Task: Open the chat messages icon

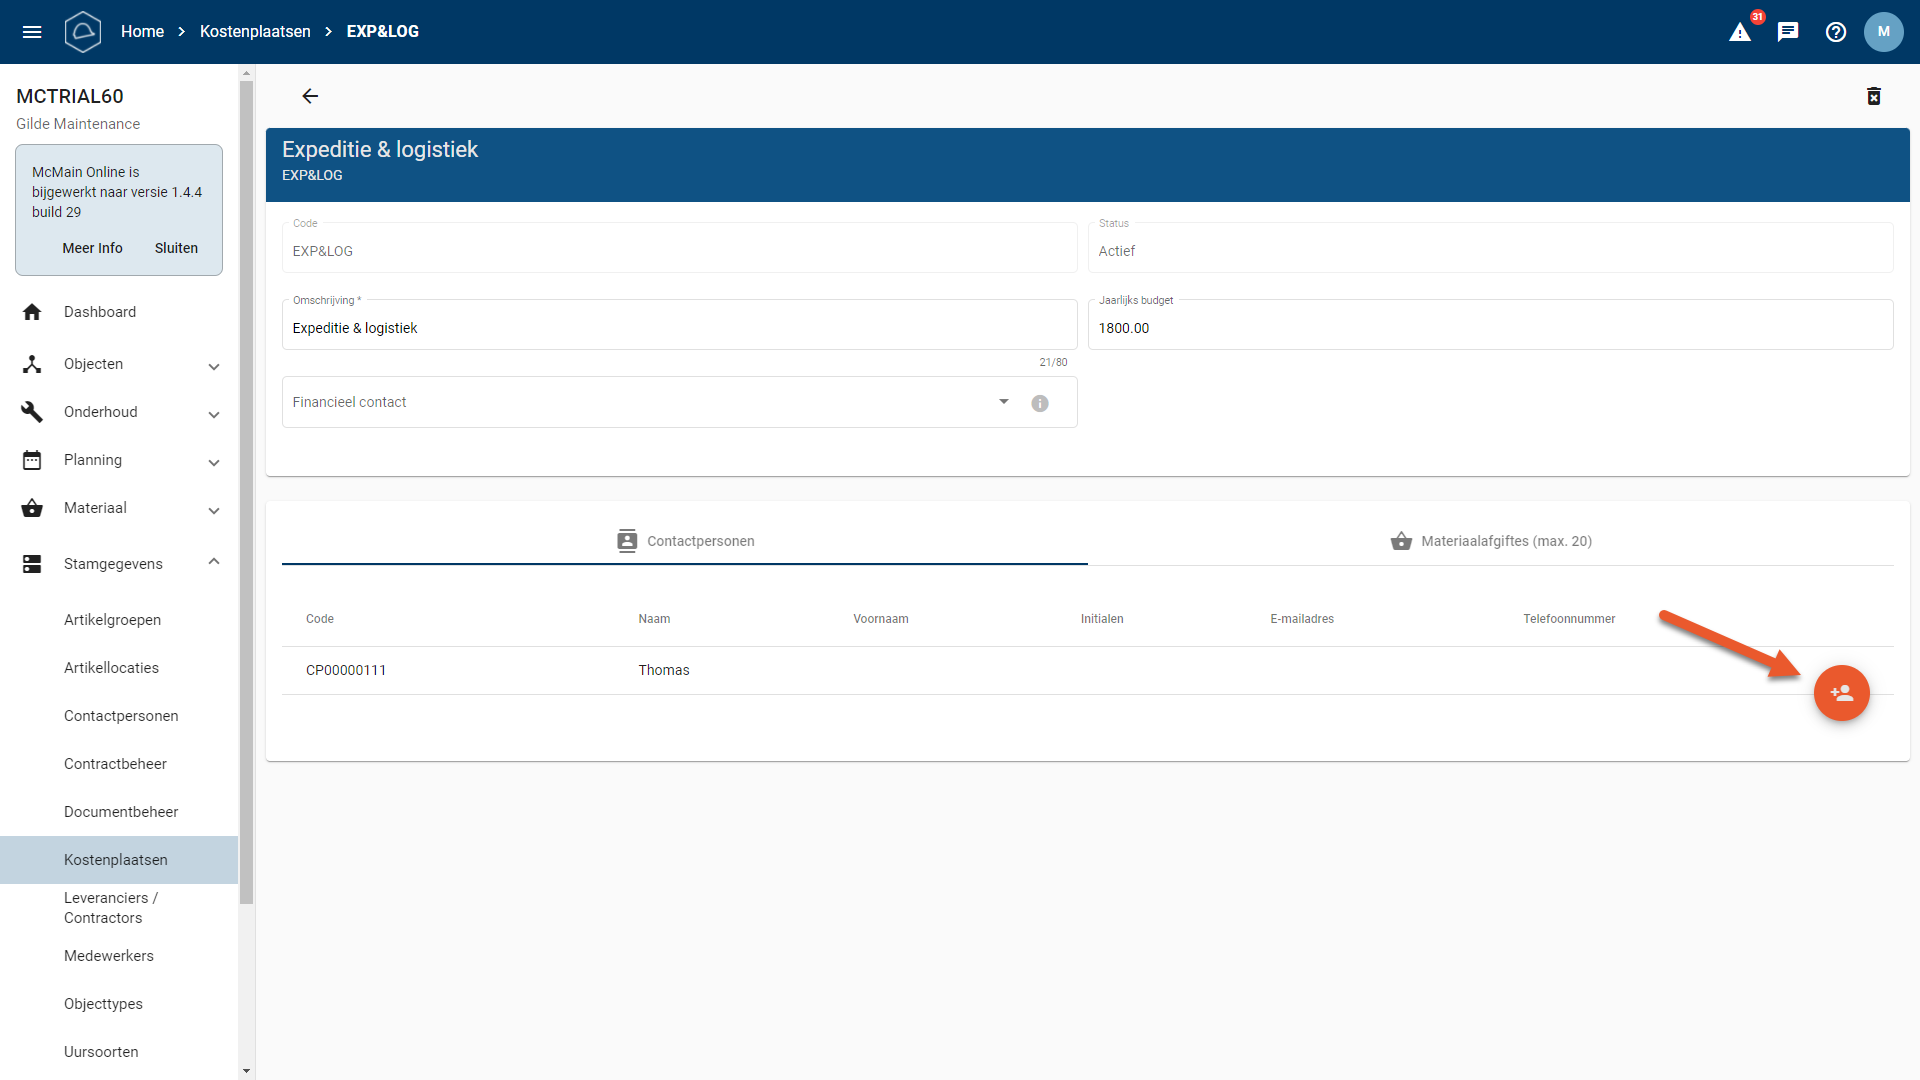Action: click(x=1788, y=32)
